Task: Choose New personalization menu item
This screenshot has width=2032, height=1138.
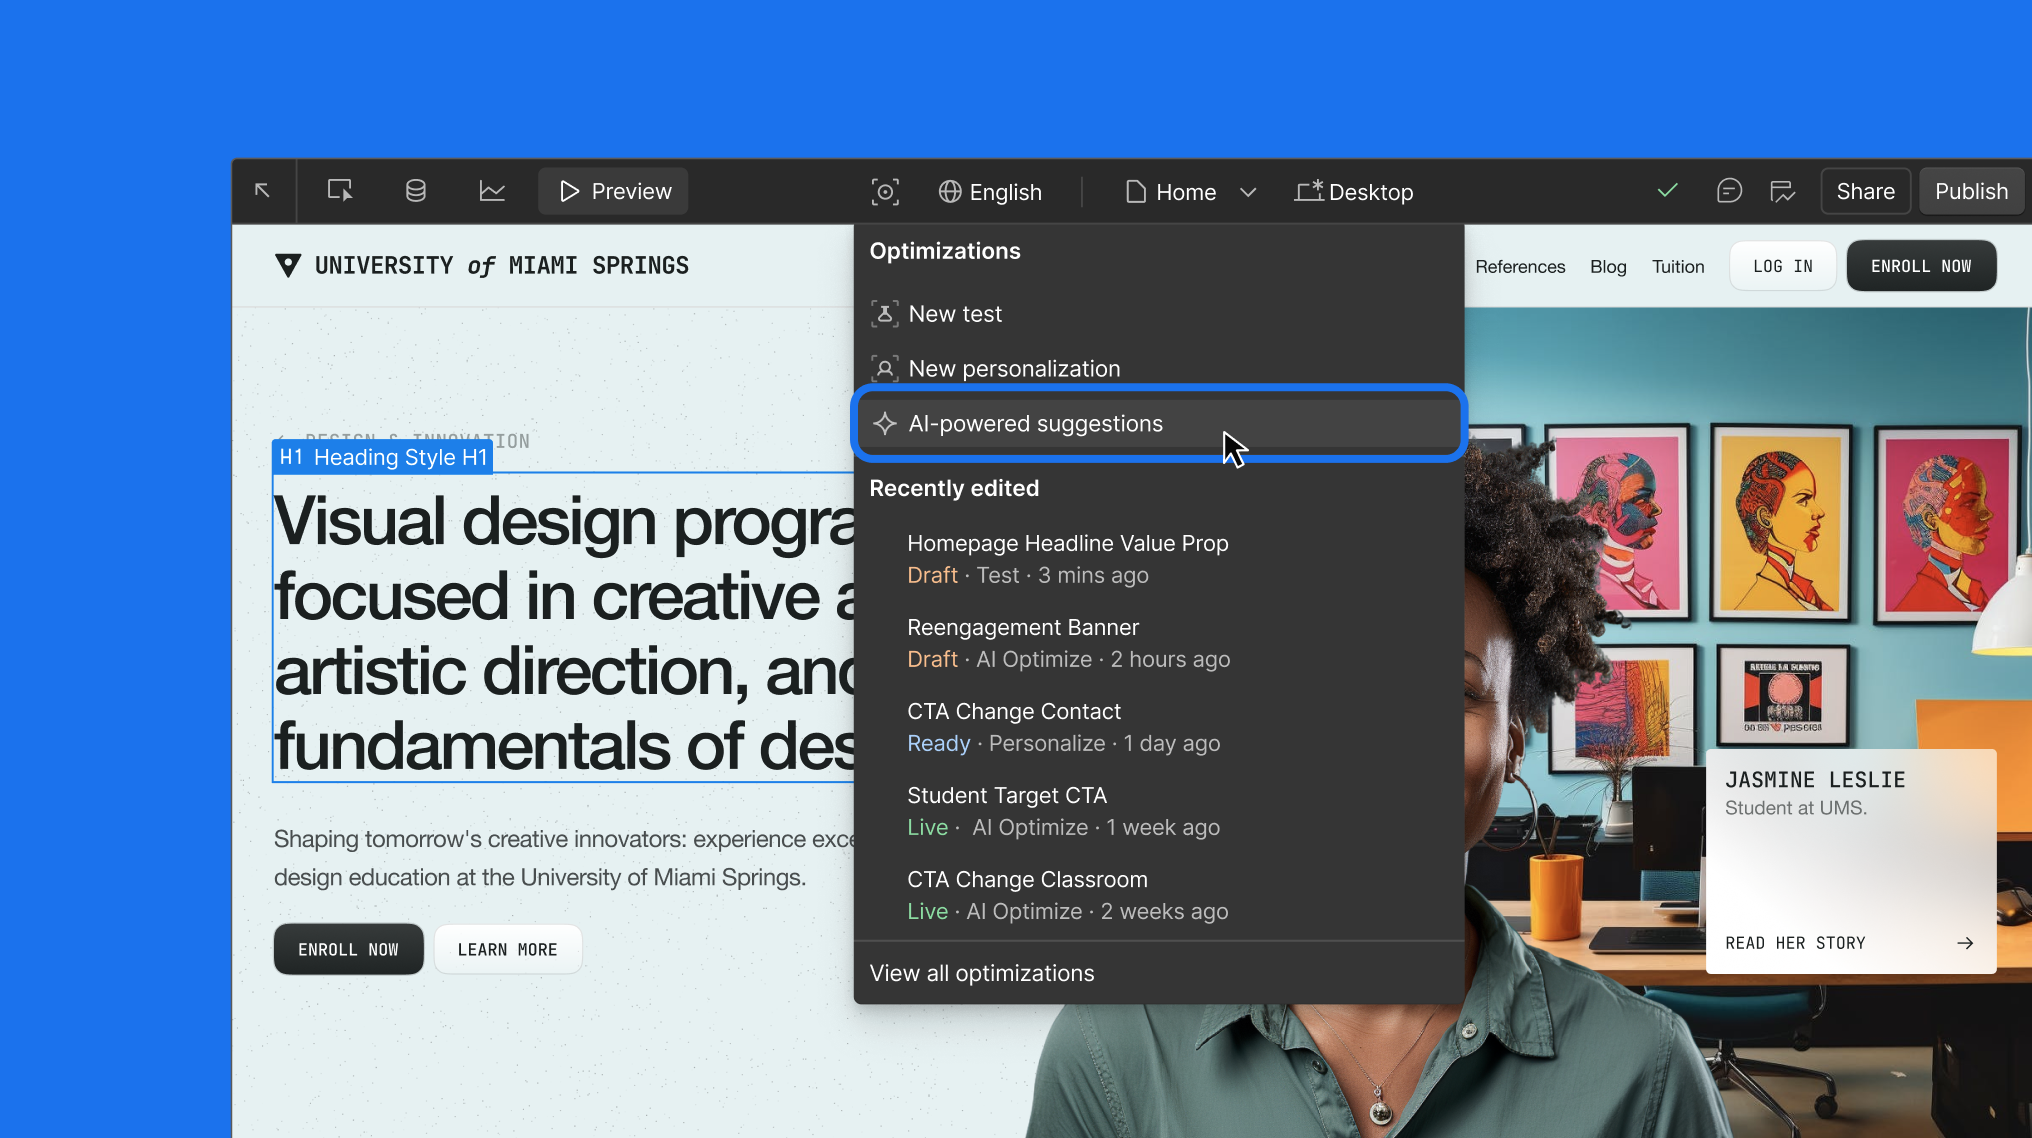Action: pyautogui.click(x=1158, y=369)
